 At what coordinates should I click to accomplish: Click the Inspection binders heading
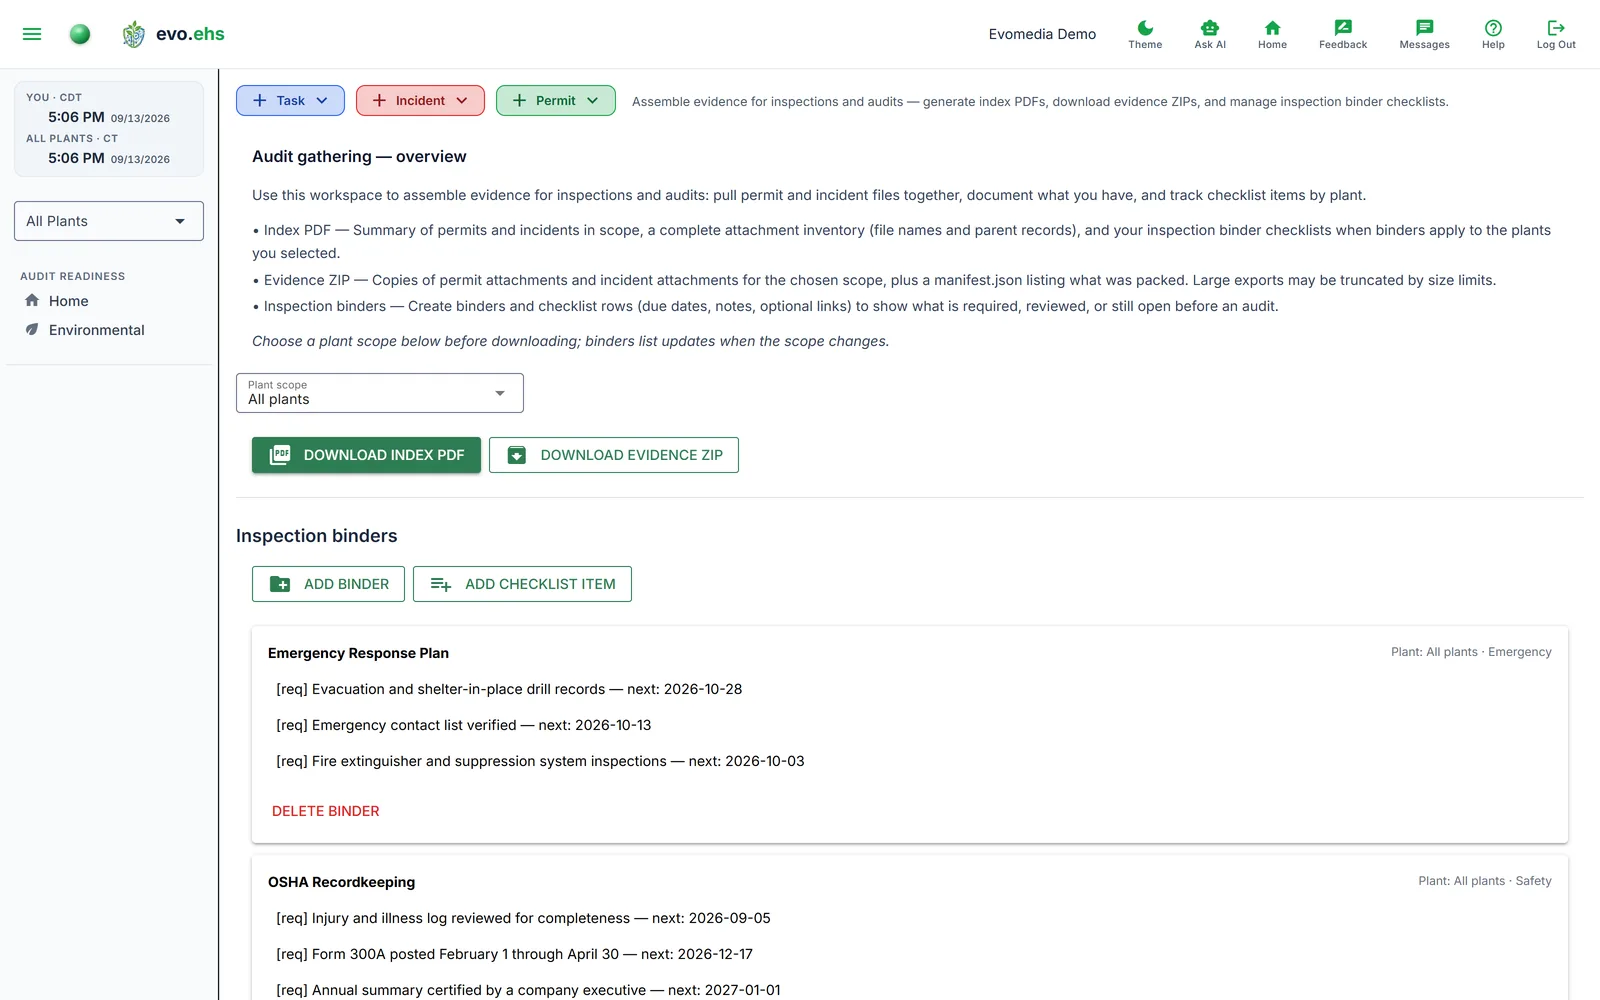click(316, 536)
